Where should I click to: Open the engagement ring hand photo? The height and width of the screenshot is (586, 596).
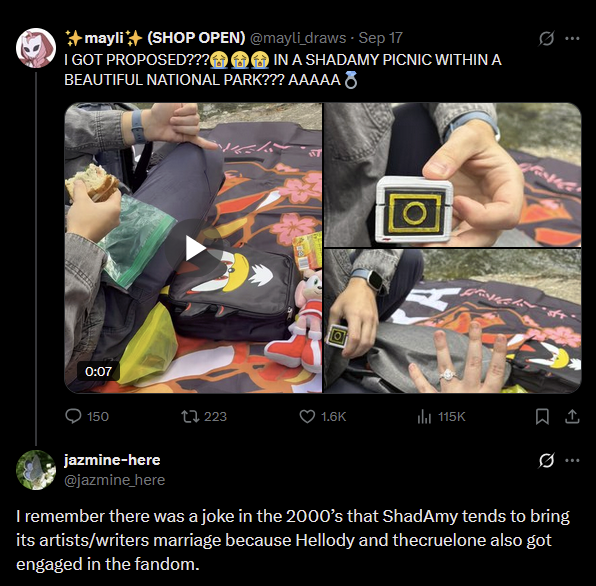(x=452, y=321)
